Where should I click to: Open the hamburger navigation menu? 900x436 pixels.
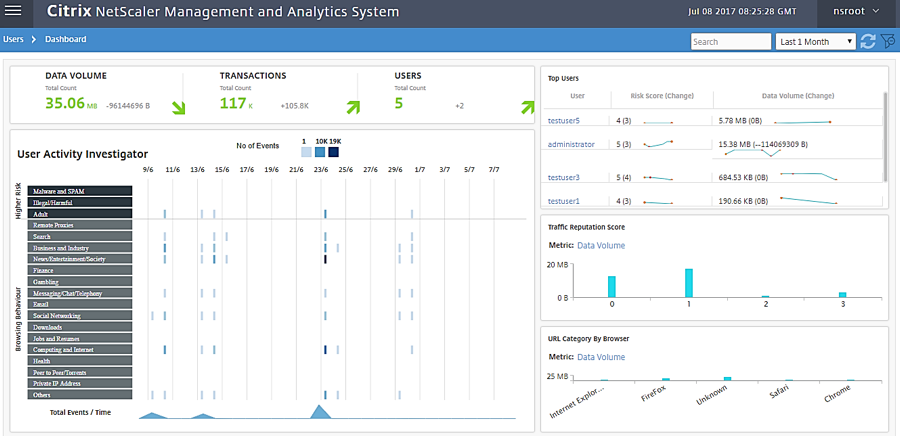click(14, 13)
